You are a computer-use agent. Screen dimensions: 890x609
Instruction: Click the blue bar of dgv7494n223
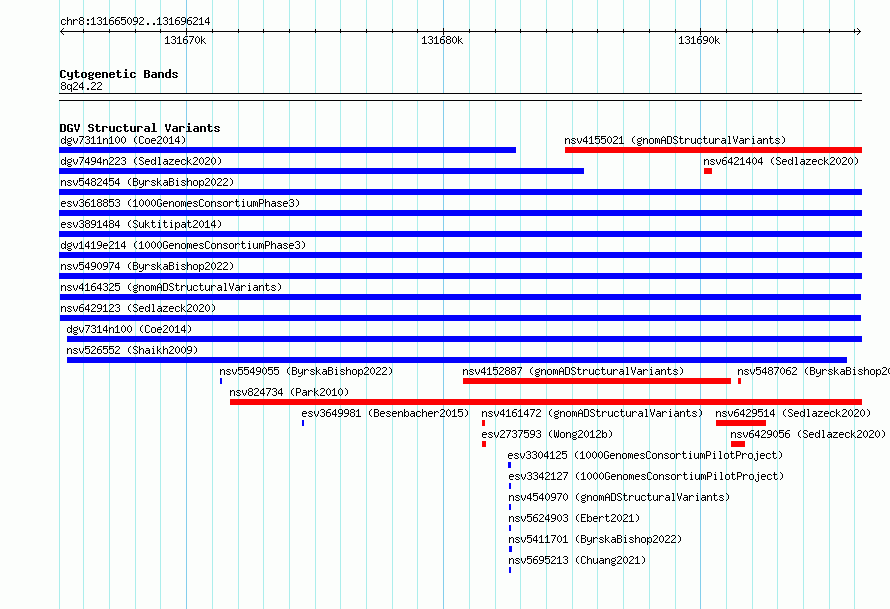point(322,171)
